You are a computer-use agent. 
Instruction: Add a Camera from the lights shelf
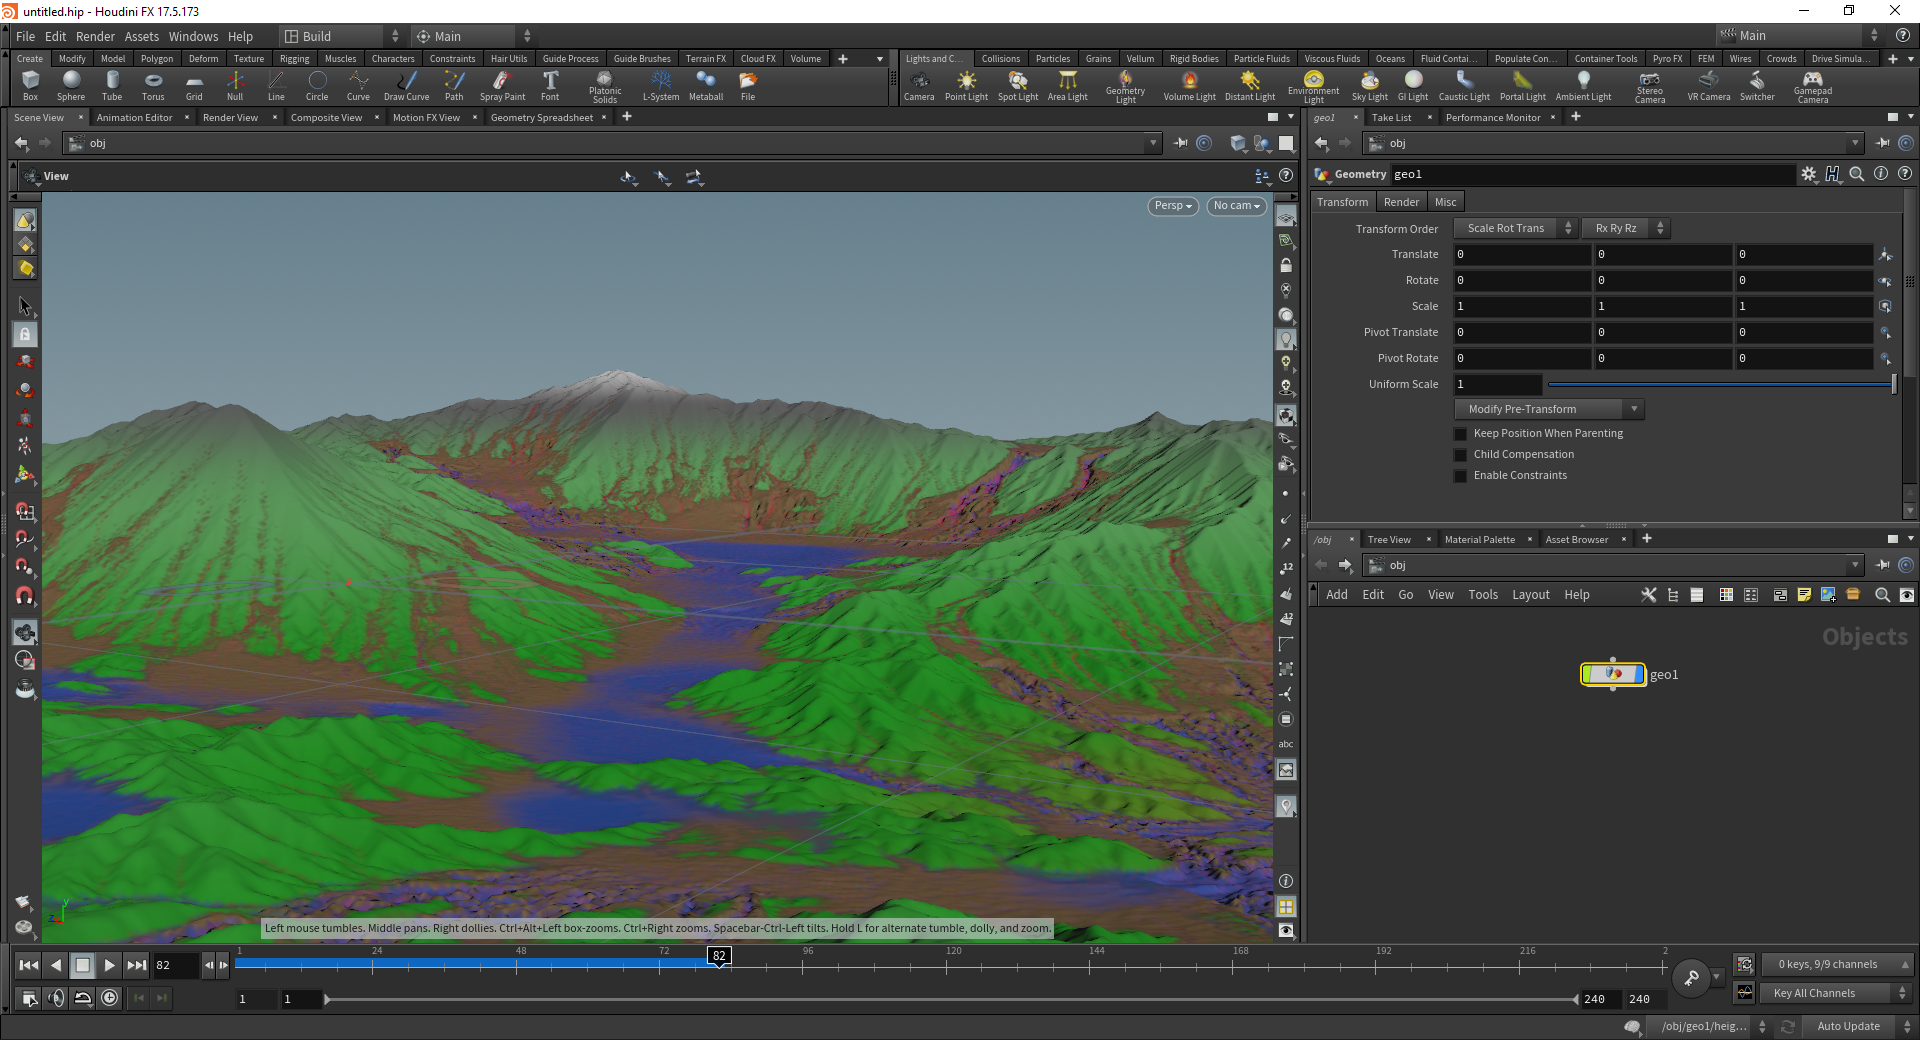pyautogui.click(x=919, y=86)
